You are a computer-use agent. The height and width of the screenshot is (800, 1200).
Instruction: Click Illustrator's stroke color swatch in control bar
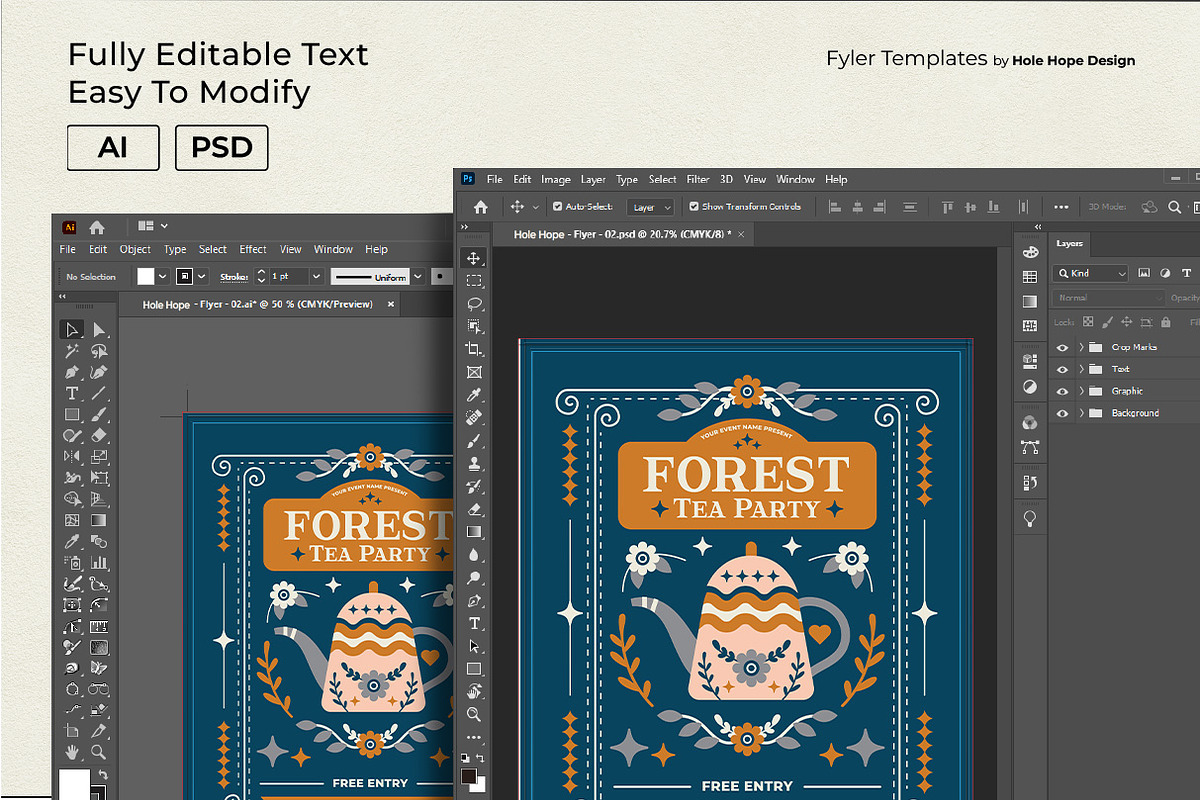coord(185,276)
